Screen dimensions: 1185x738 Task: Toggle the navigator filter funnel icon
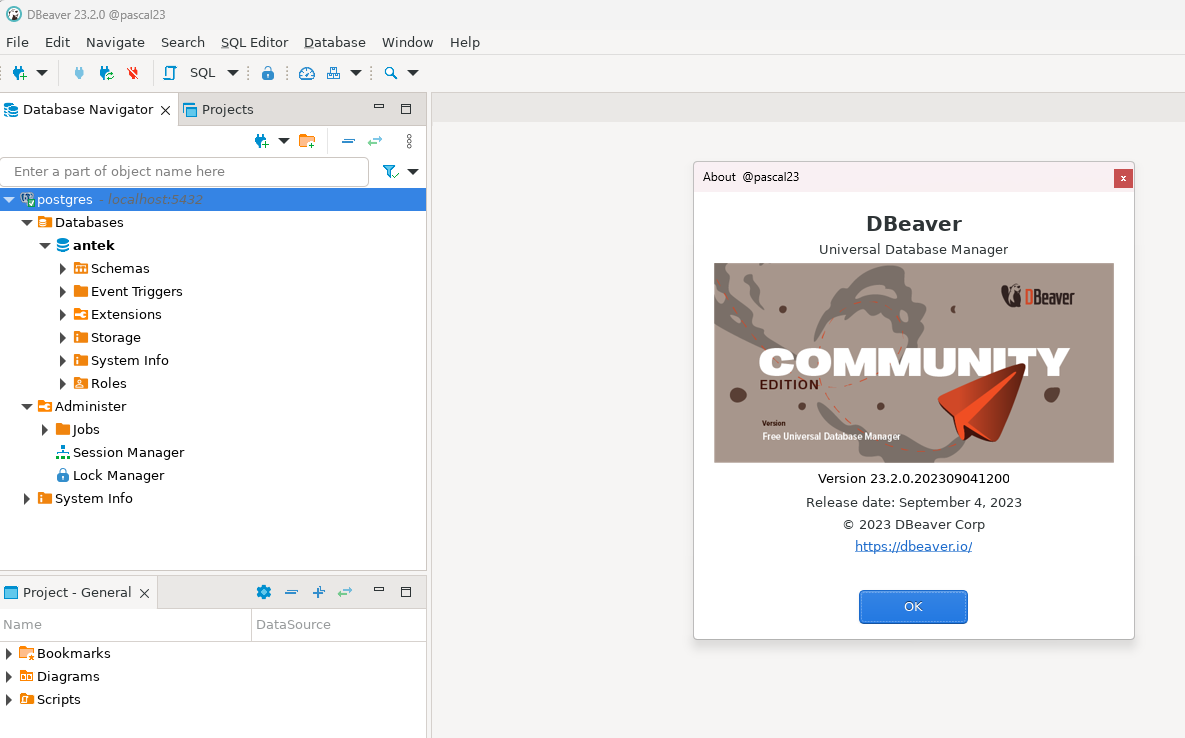click(390, 172)
